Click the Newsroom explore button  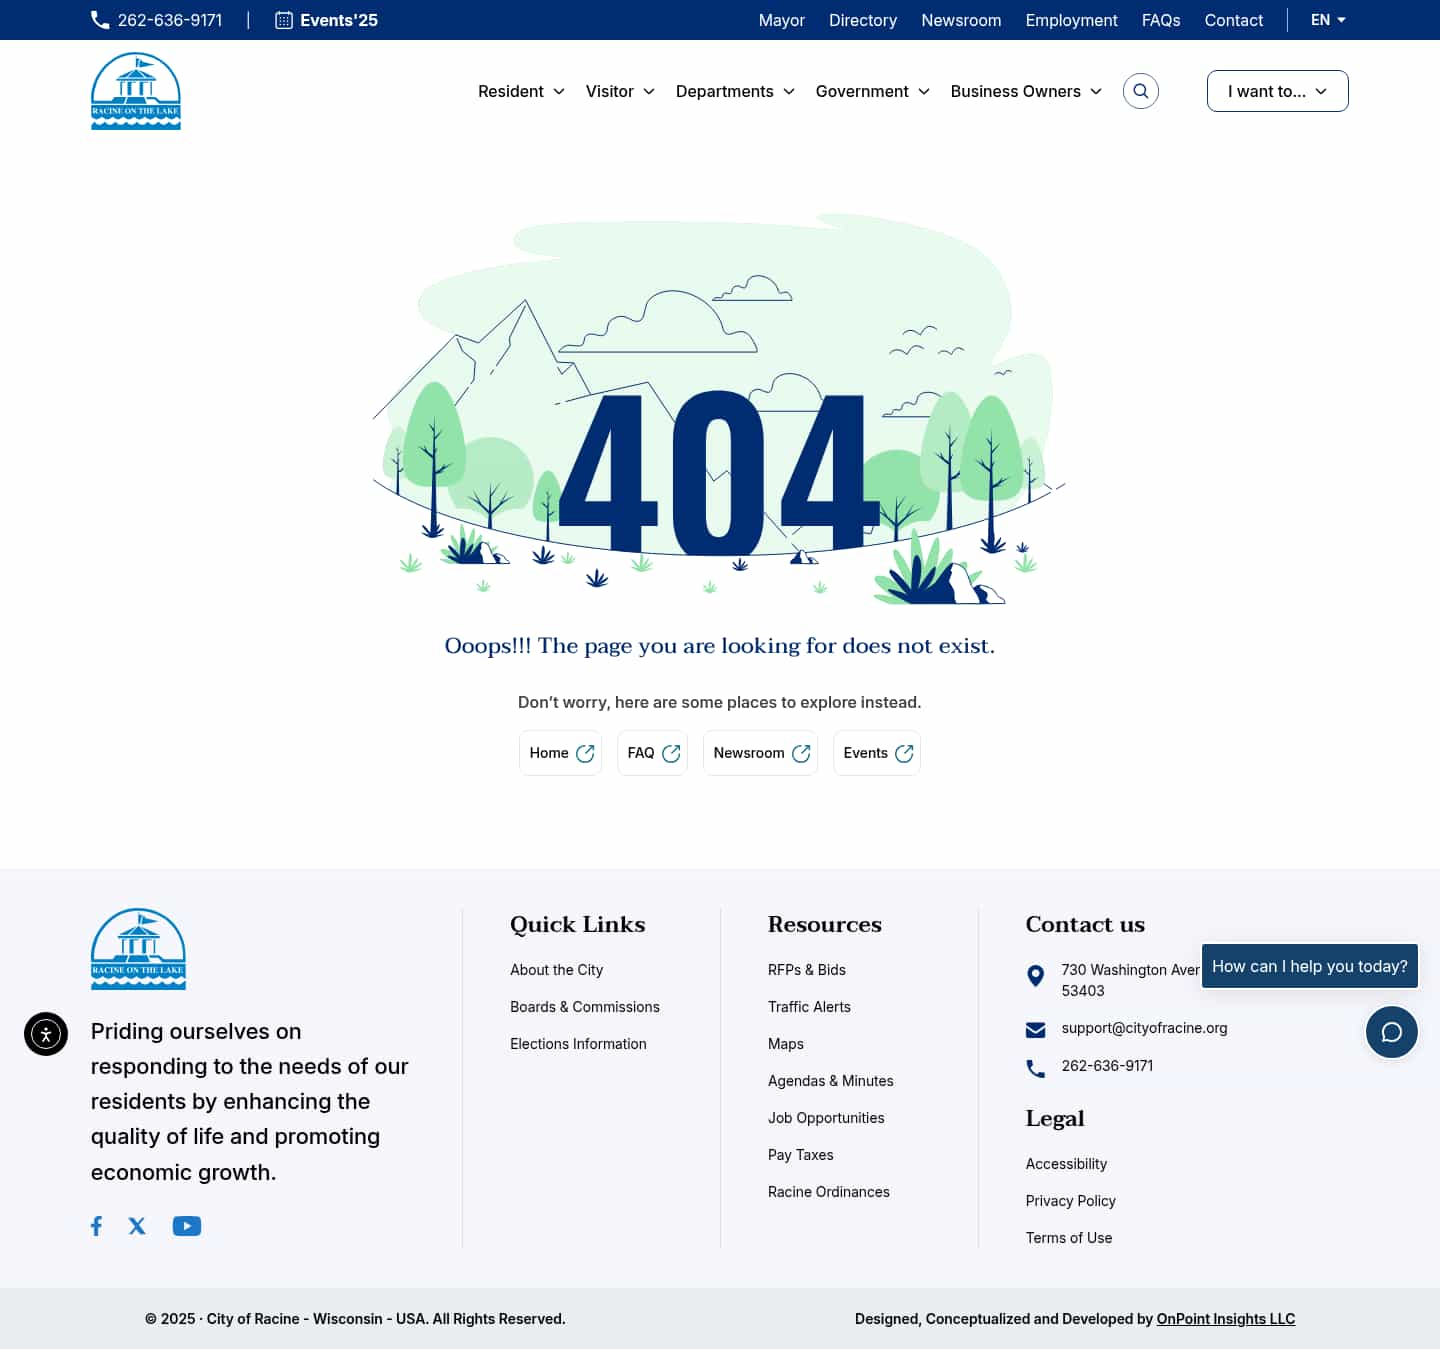(x=760, y=752)
